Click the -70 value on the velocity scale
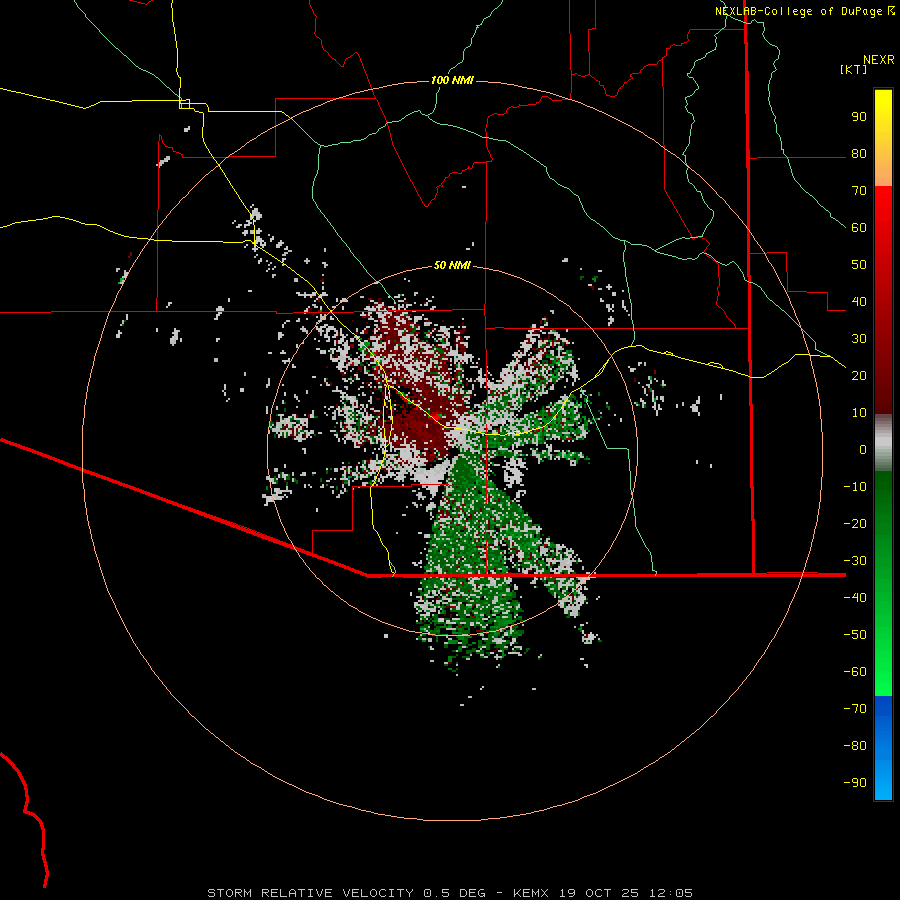The height and width of the screenshot is (900, 900). [855, 709]
